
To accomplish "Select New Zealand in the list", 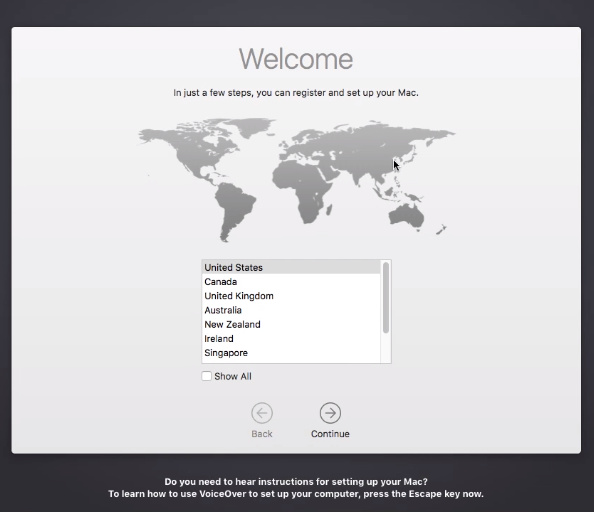I will tap(291, 325).
